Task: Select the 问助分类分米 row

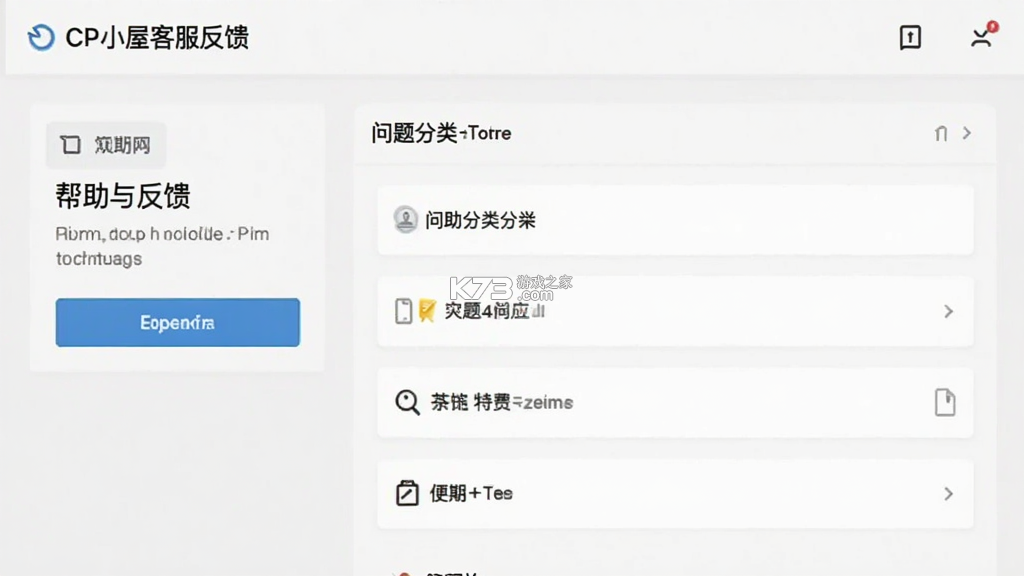Action: 675,220
